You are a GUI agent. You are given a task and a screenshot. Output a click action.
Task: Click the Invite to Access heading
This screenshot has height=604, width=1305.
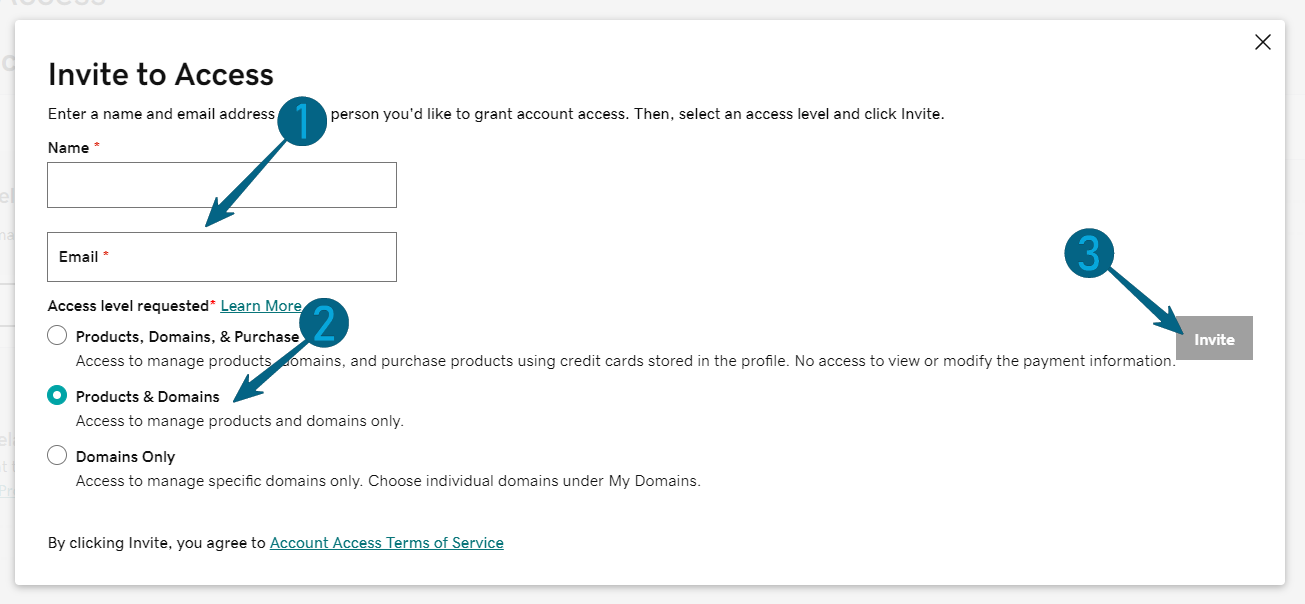click(x=161, y=75)
